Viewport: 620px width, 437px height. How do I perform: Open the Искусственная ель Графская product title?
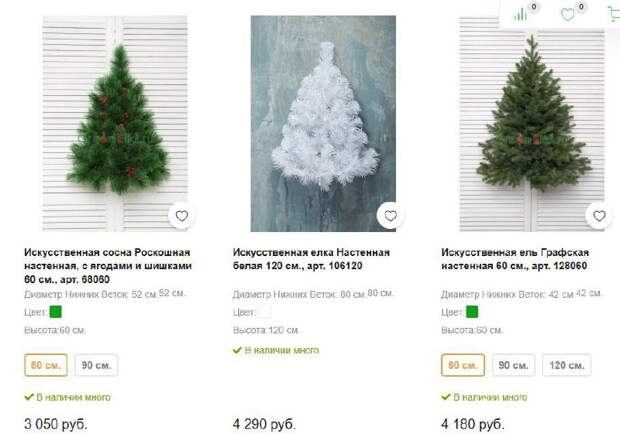coord(515,259)
